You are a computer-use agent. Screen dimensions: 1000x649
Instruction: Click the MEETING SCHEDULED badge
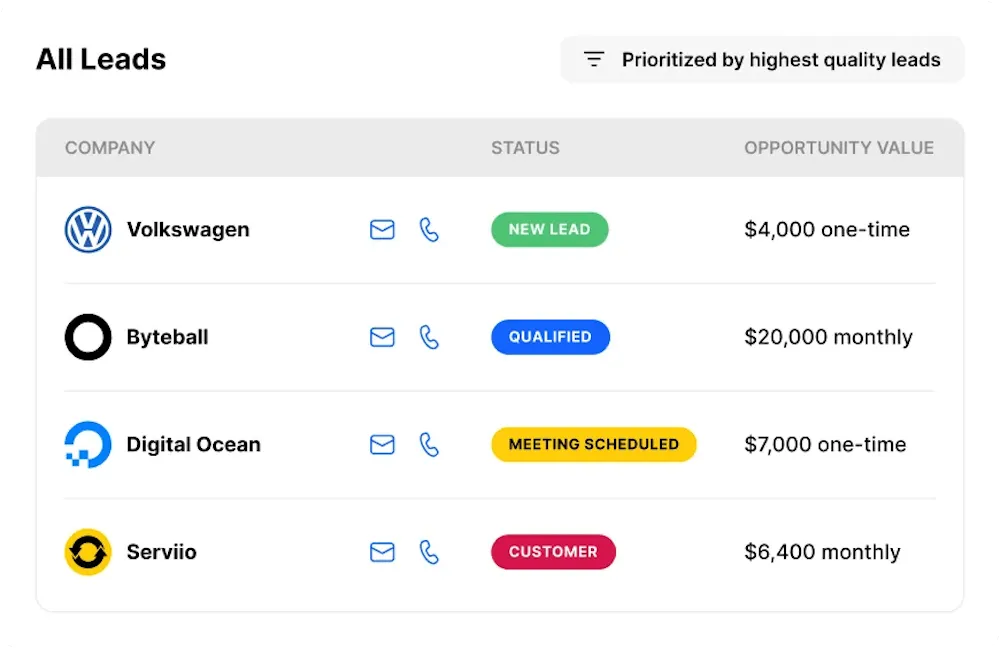[593, 444]
